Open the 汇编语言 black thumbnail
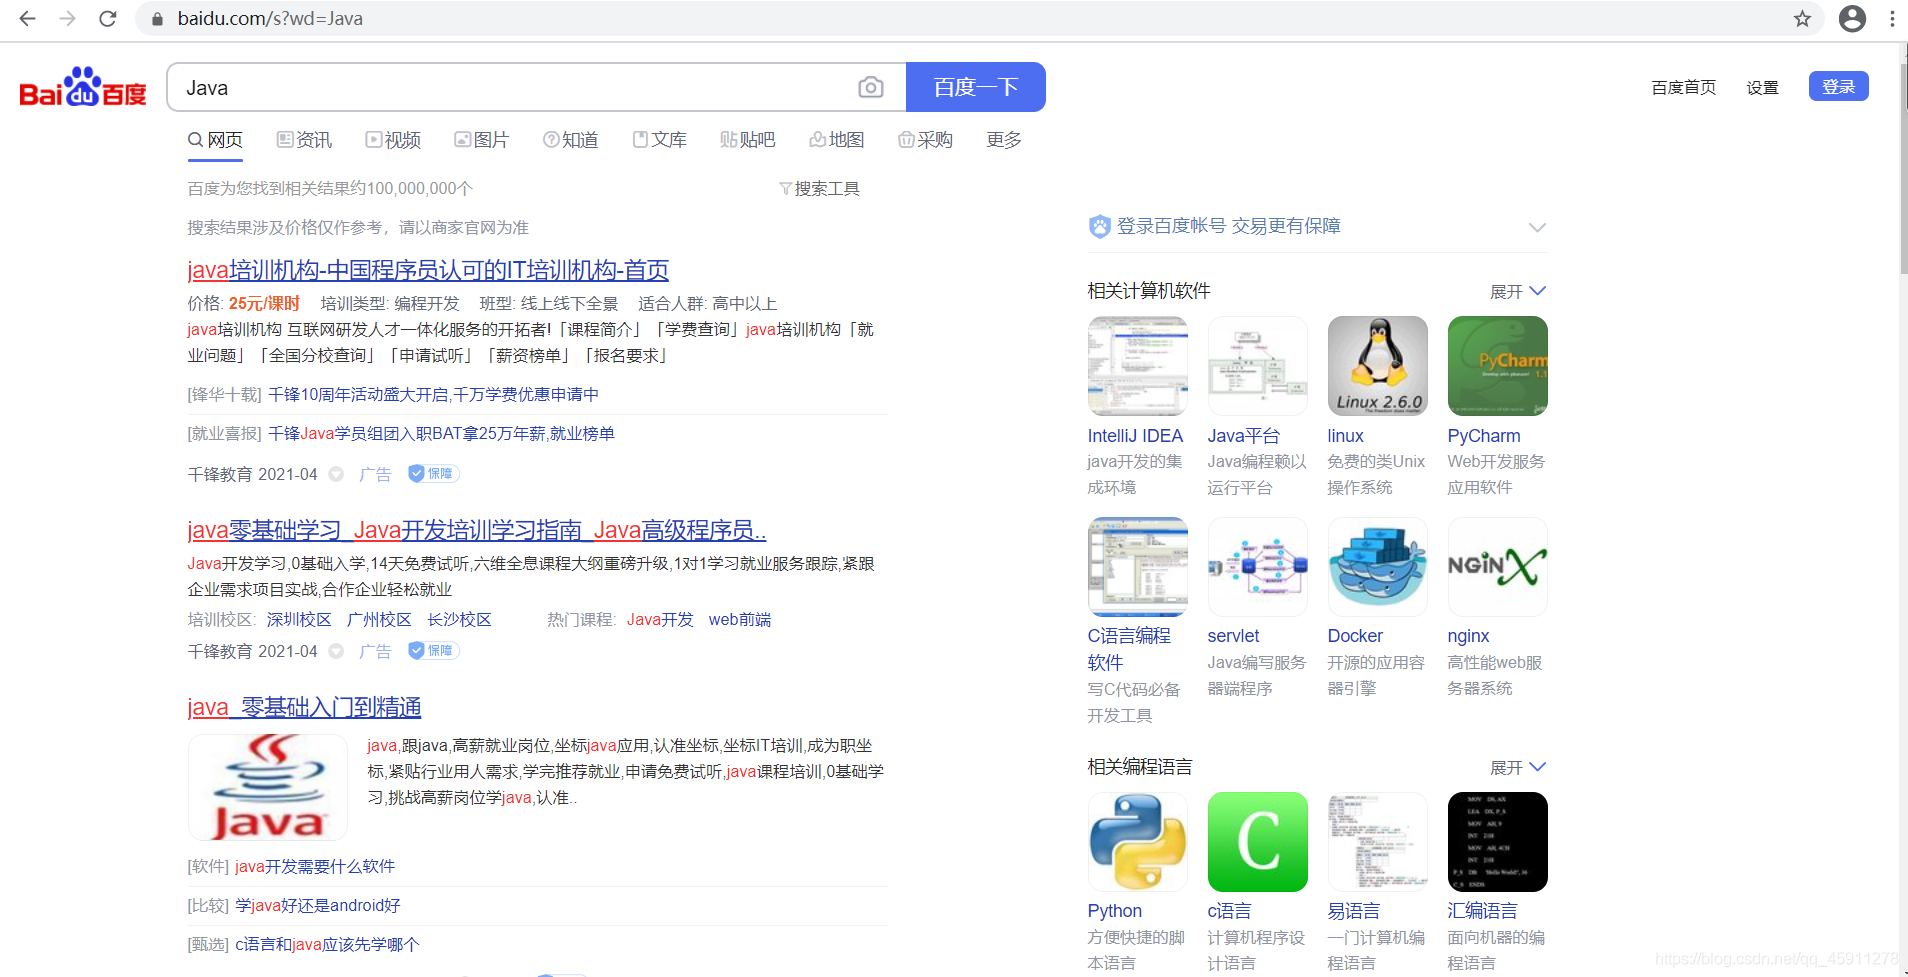The width and height of the screenshot is (1908, 977). click(x=1498, y=842)
